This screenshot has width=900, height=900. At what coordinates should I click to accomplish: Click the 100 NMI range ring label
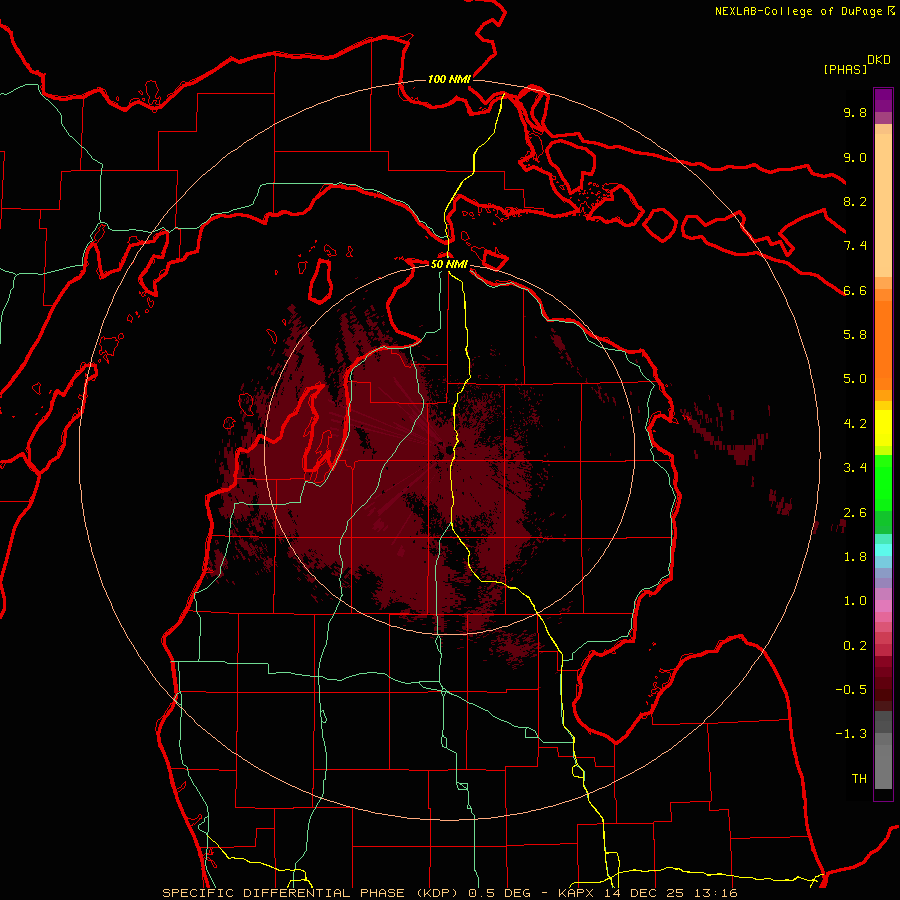(x=449, y=79)
